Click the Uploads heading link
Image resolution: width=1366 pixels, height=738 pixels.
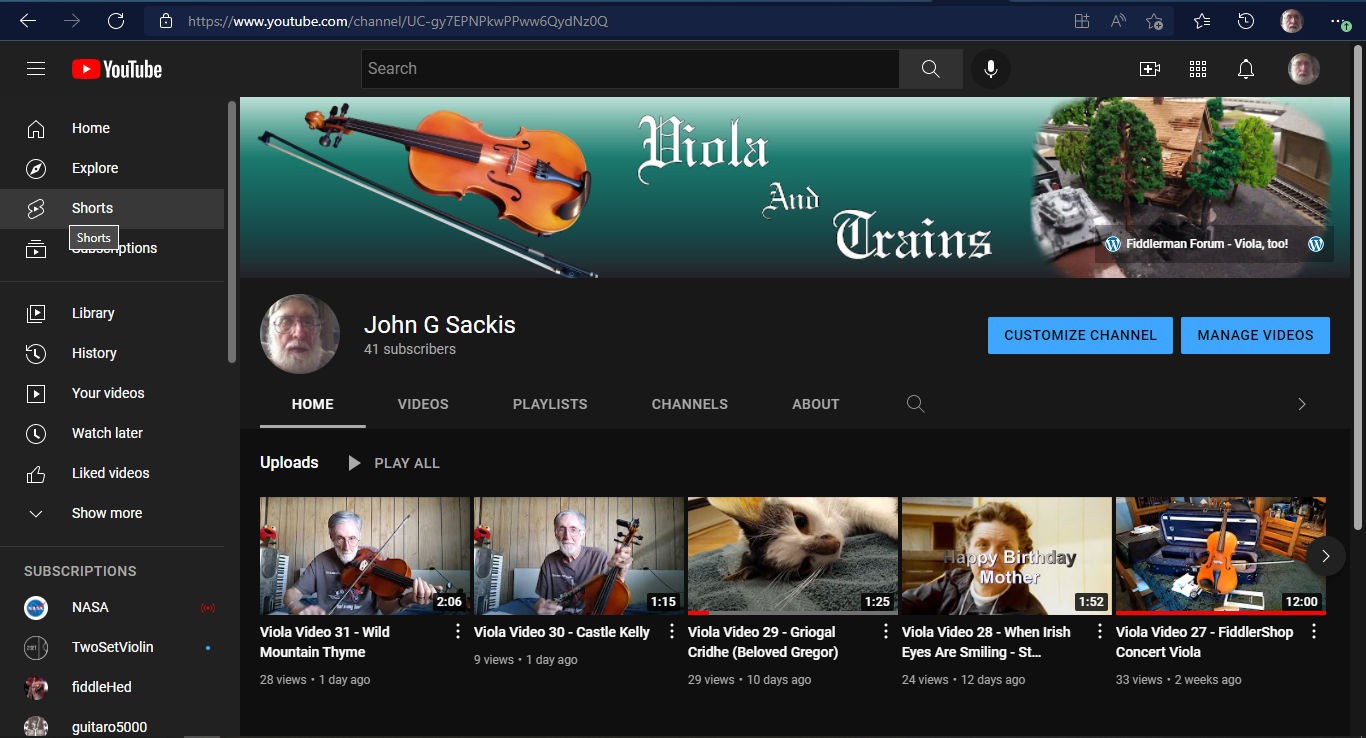pos(289,462)
